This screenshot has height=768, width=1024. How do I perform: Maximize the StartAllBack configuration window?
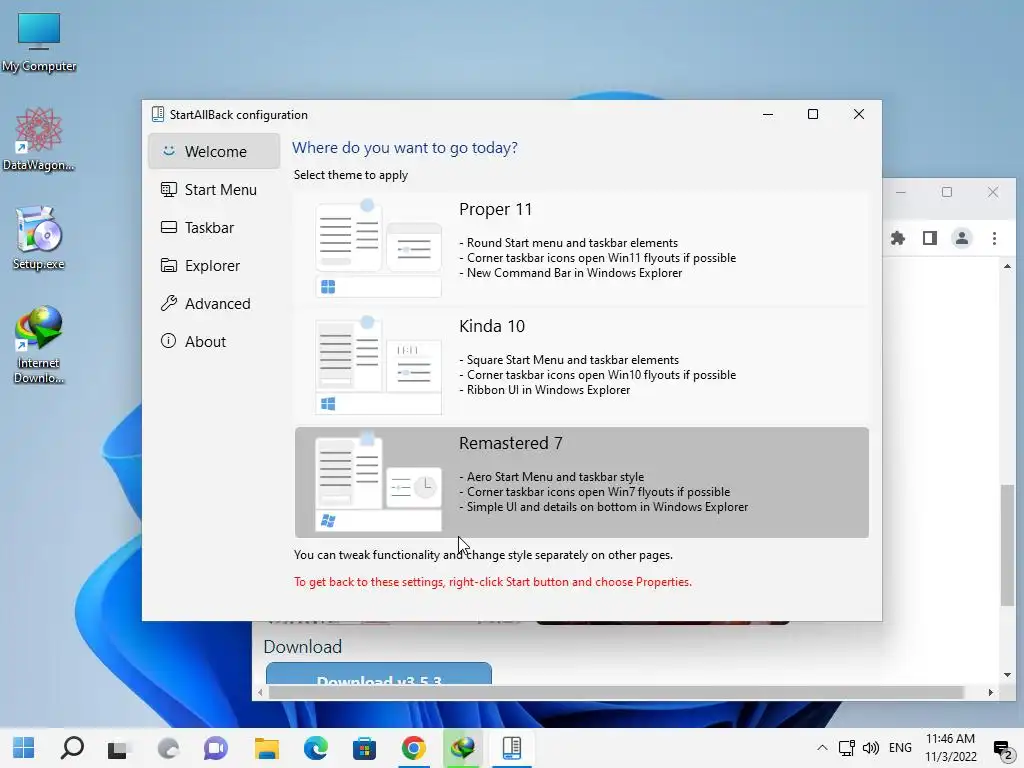(813, 114)
